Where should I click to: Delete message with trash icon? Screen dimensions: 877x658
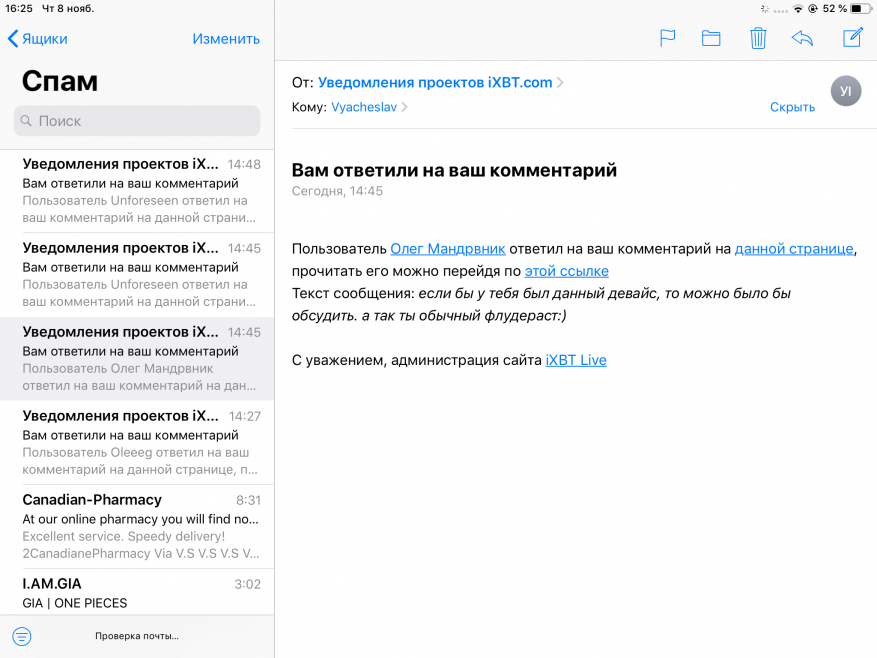point(758,38)
